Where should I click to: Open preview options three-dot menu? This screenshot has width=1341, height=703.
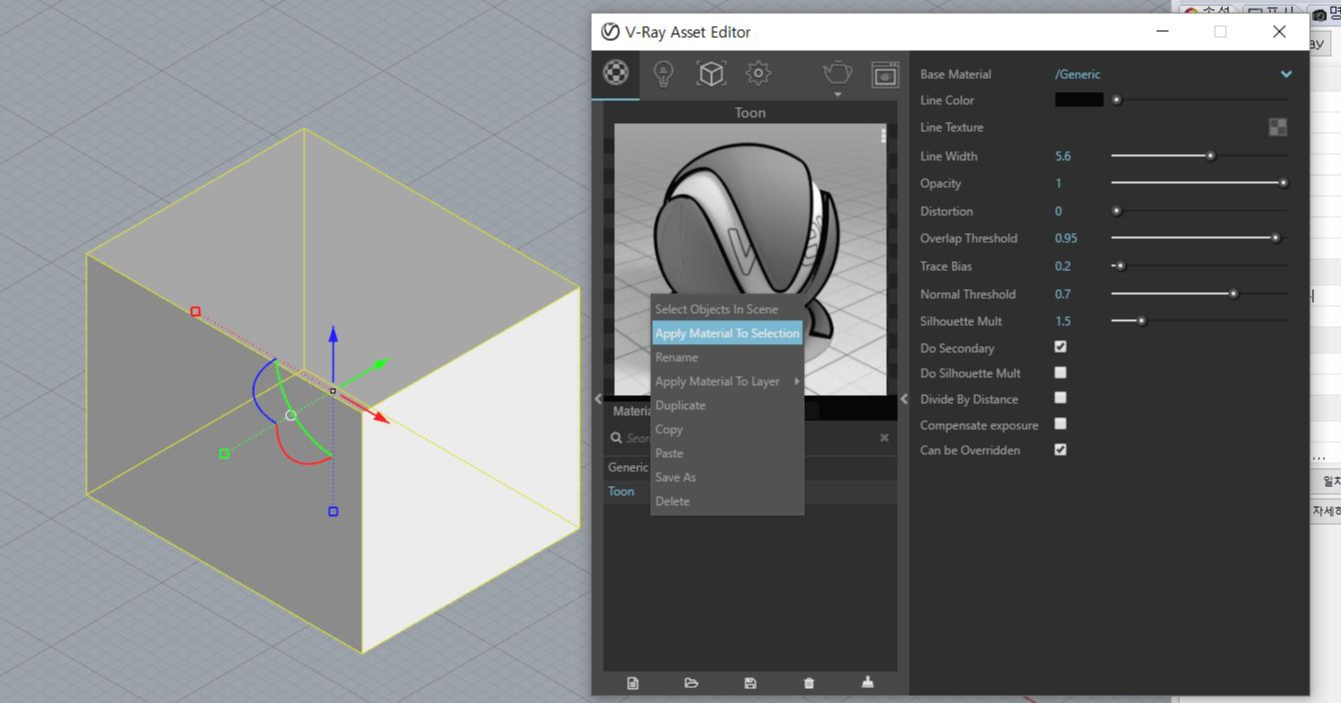tap(883, 136)
